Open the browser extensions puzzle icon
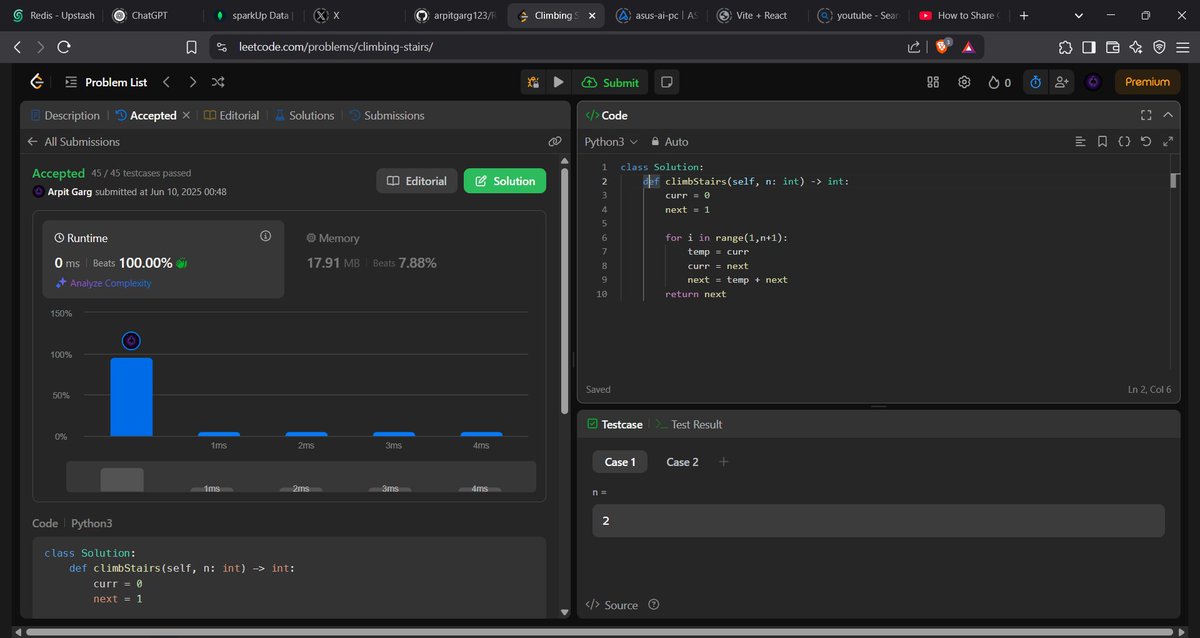The height and width of the screenshot is (638, 1200). point(1065,47)
